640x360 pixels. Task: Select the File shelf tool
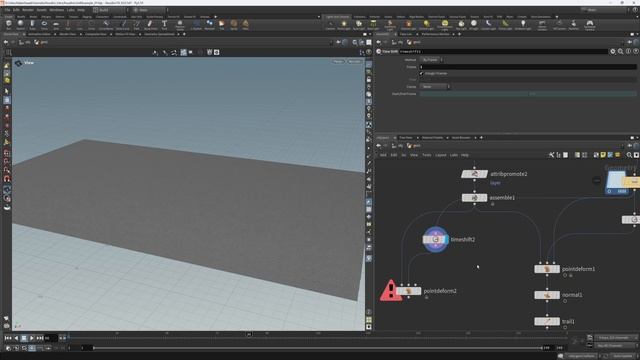pyautogui.click(x=222, y=25)
